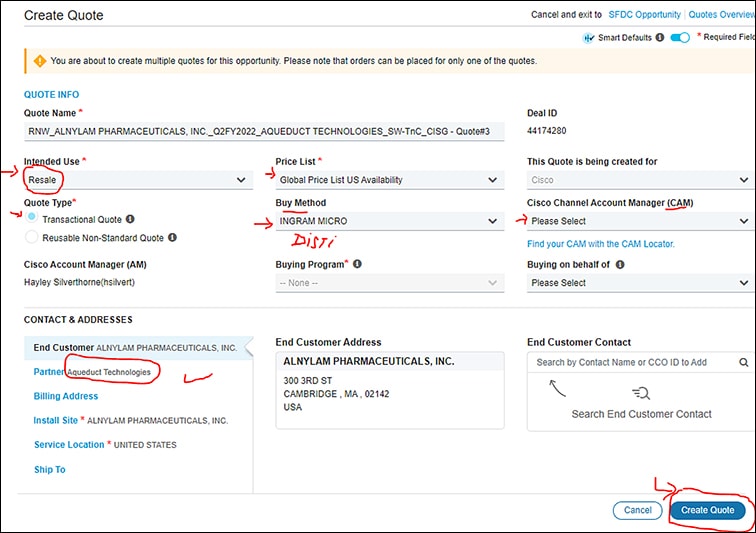Click the Smart Defaults waveform icon
Screen dimensions: 756x533
[x=588, y=38]
